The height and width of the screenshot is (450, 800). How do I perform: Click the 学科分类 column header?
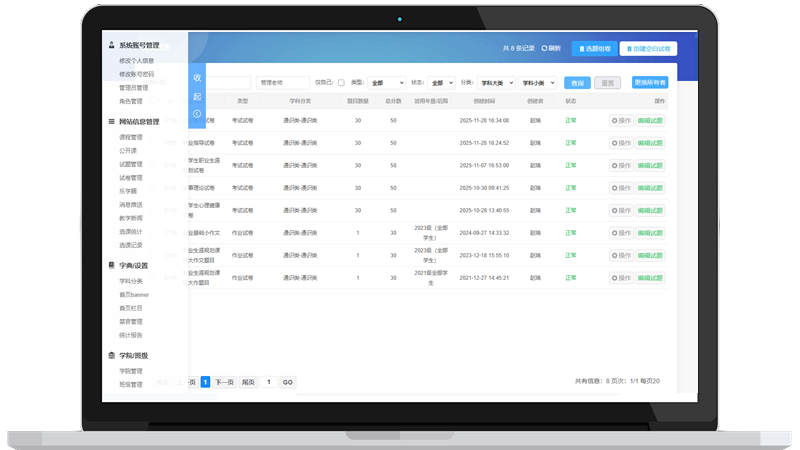tap(300, 101)
